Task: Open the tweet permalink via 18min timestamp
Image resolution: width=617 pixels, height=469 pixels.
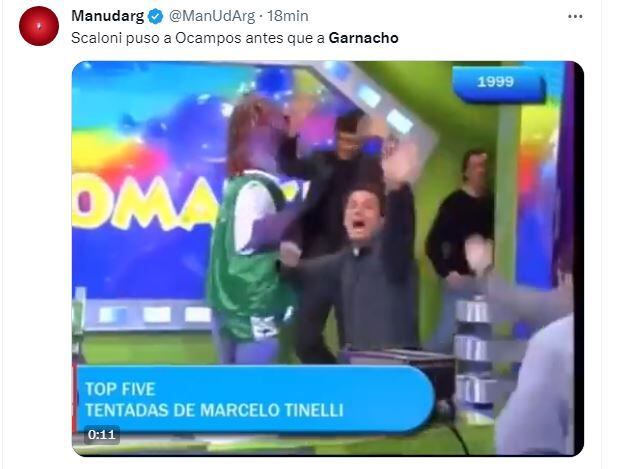Action: pyautogui.click(x=288, y=16)
